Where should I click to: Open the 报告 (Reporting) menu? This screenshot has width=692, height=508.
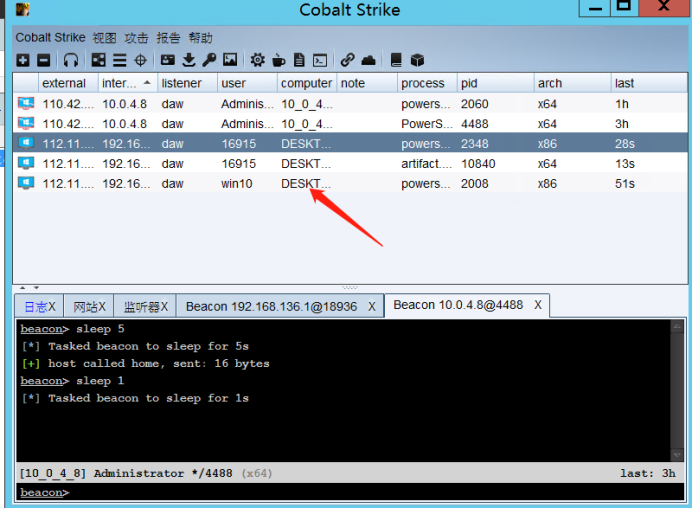click(x=168, y=38)
